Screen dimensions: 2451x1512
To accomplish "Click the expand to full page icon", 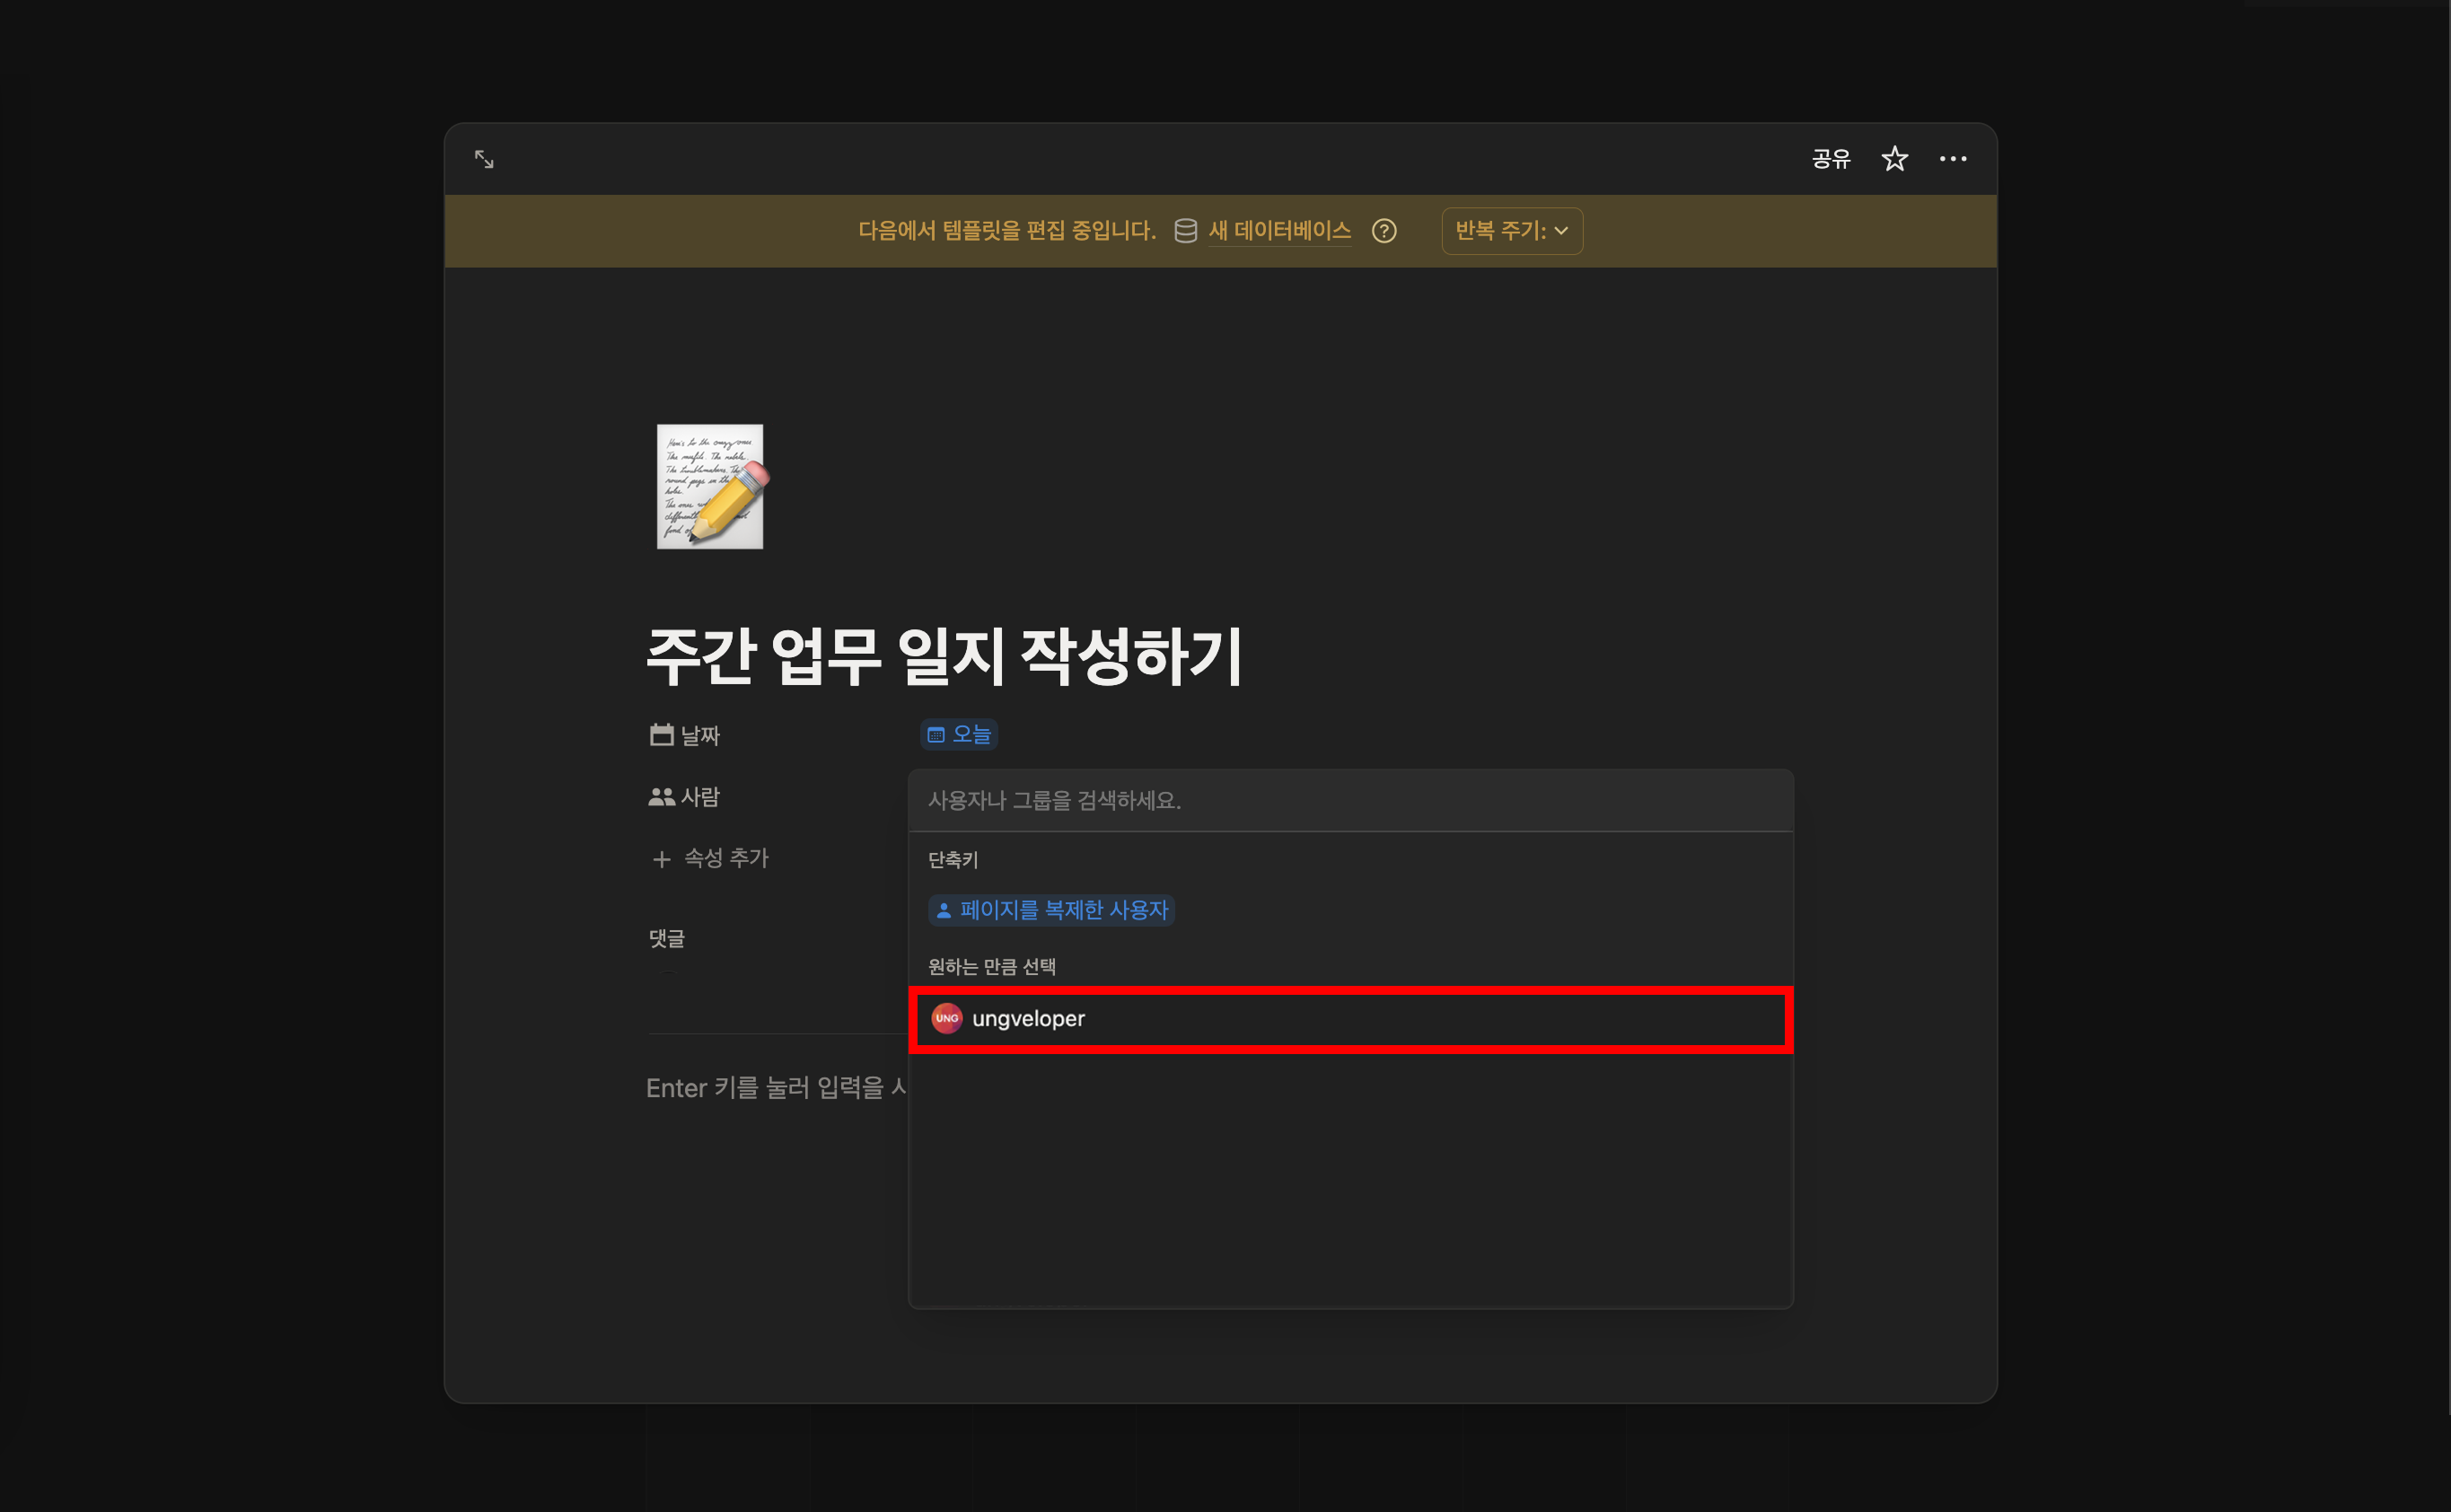I will click(x=484, y=159).
